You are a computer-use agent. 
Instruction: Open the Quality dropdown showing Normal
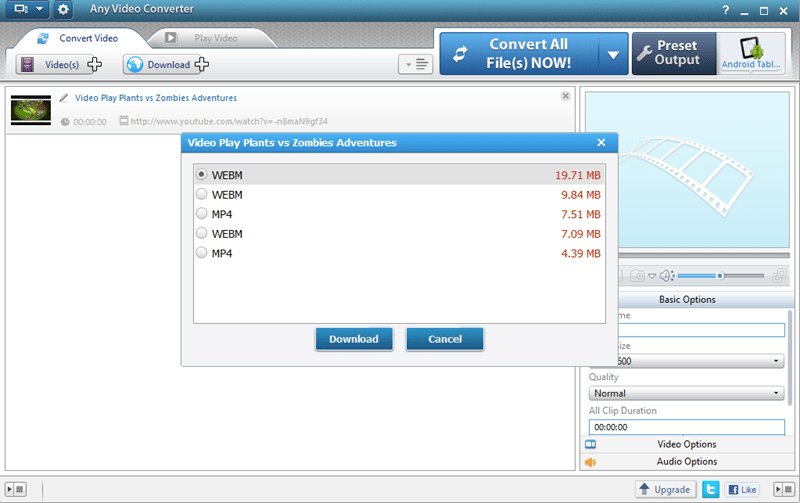[686, 393]
